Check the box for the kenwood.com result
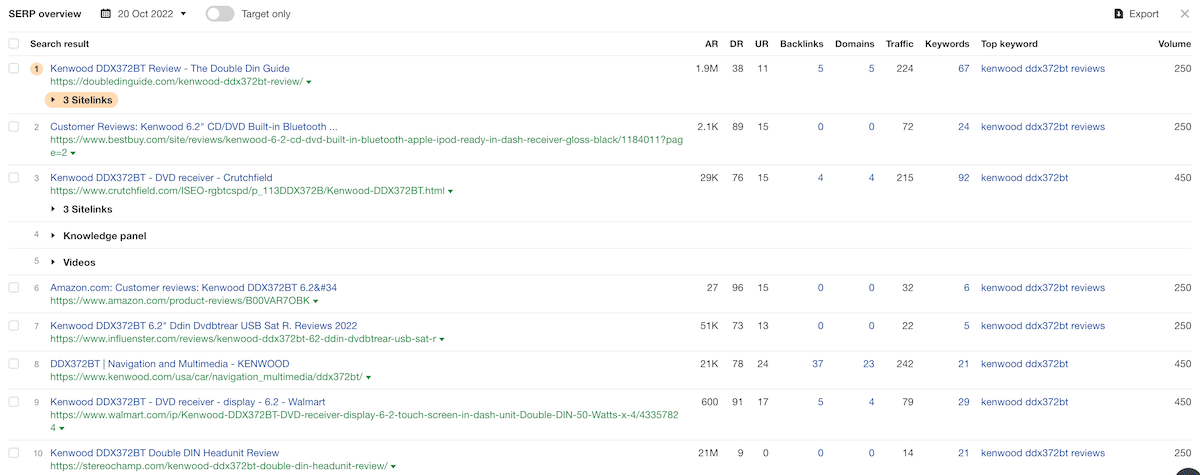This screenshot has width=1200, height=475. click(x=14, y=364)
